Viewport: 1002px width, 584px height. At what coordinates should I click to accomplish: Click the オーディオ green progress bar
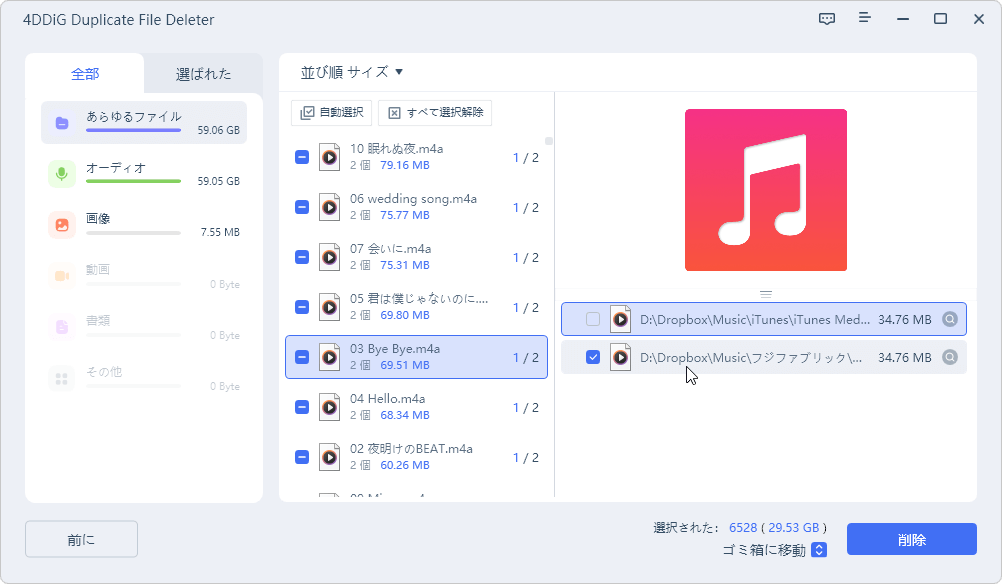pyautogui.click(x=134, y=181)
